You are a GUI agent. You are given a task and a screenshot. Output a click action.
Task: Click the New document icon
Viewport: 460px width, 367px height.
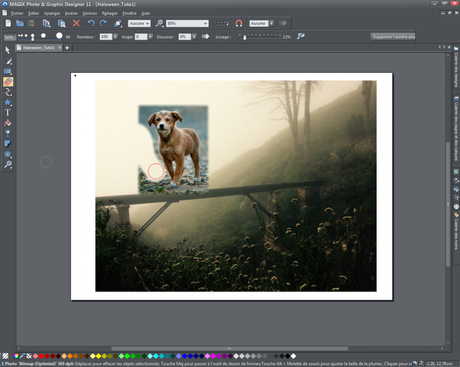pyautogui.click(x=8, y=23)
